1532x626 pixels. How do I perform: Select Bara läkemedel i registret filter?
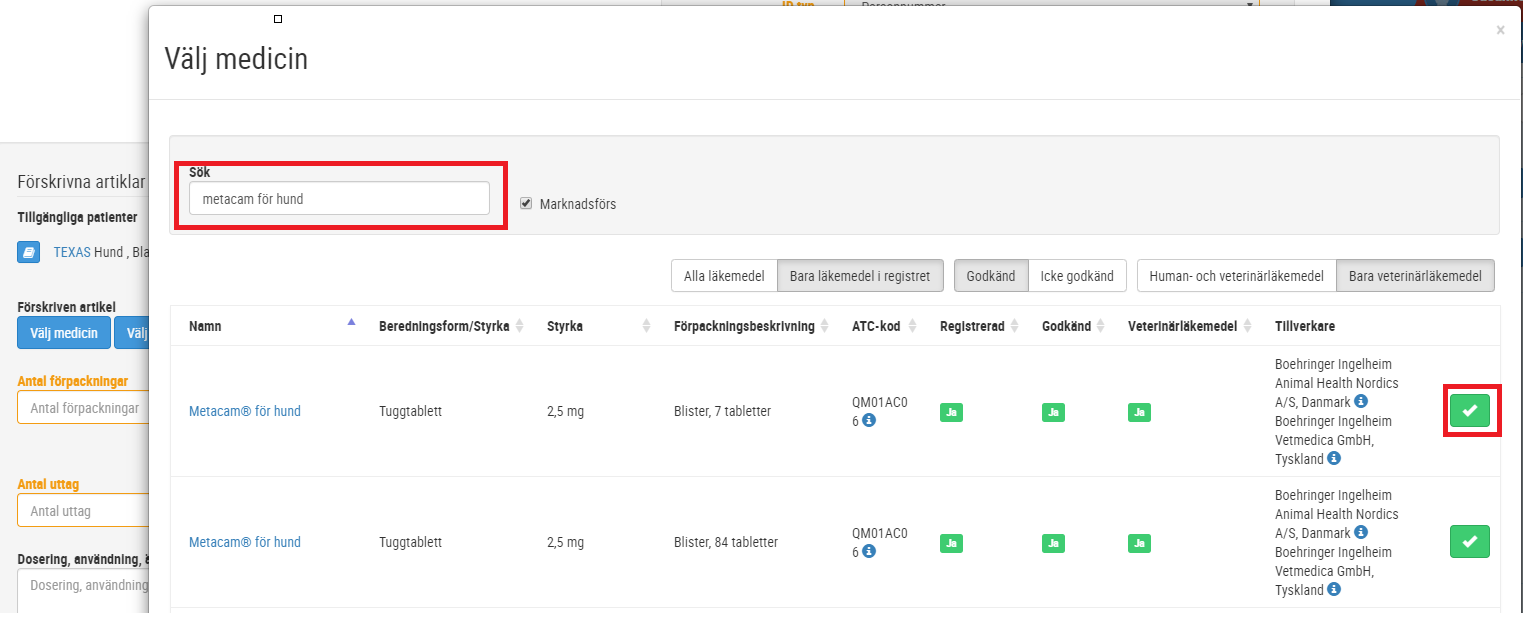coord(860,276)
